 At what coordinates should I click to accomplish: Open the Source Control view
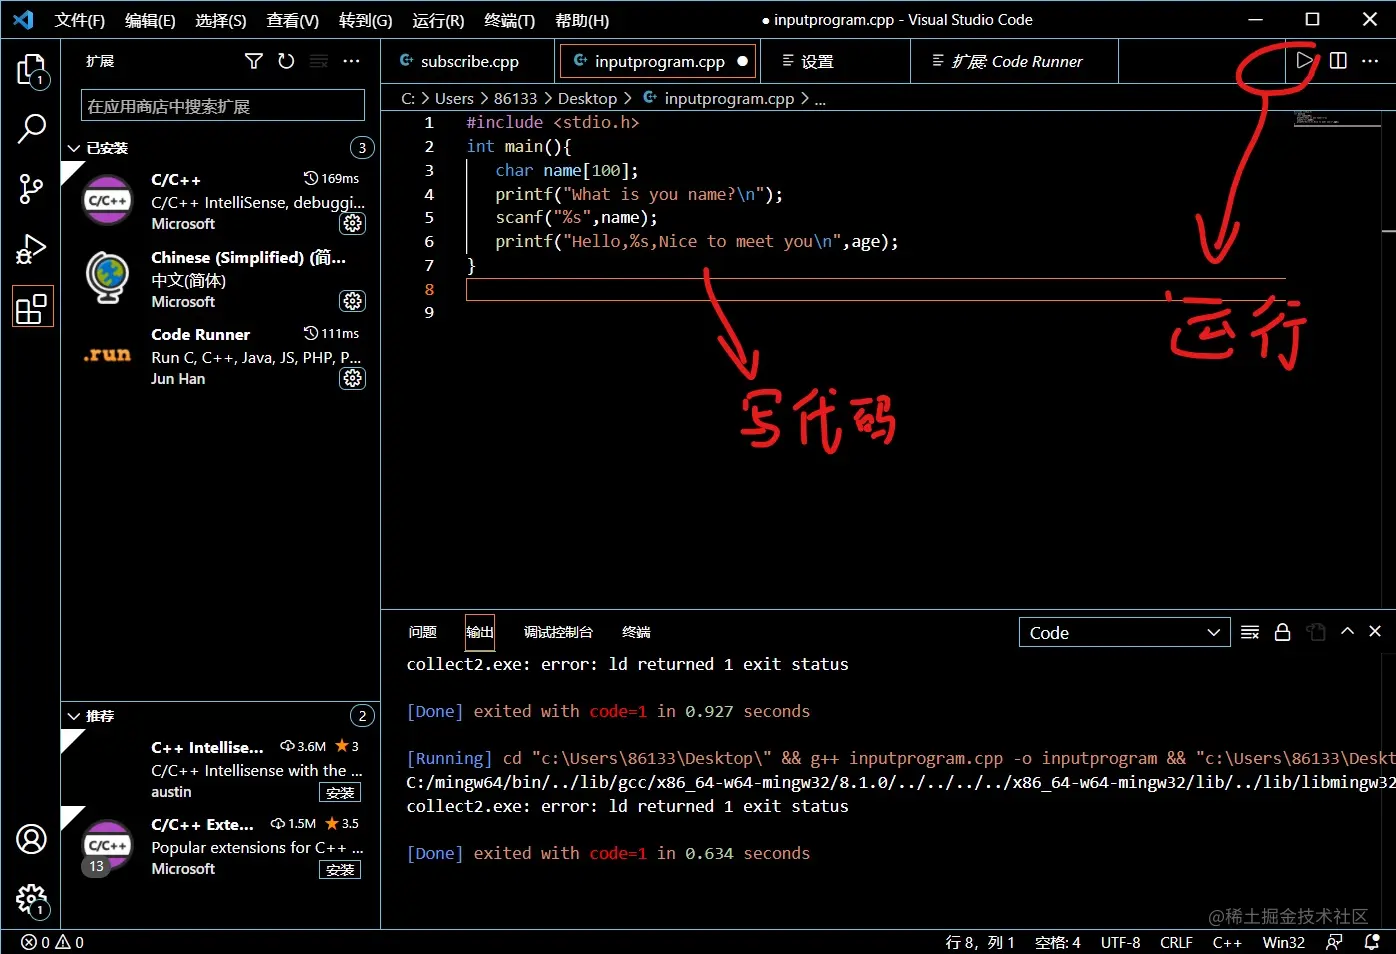pos(31,189)
